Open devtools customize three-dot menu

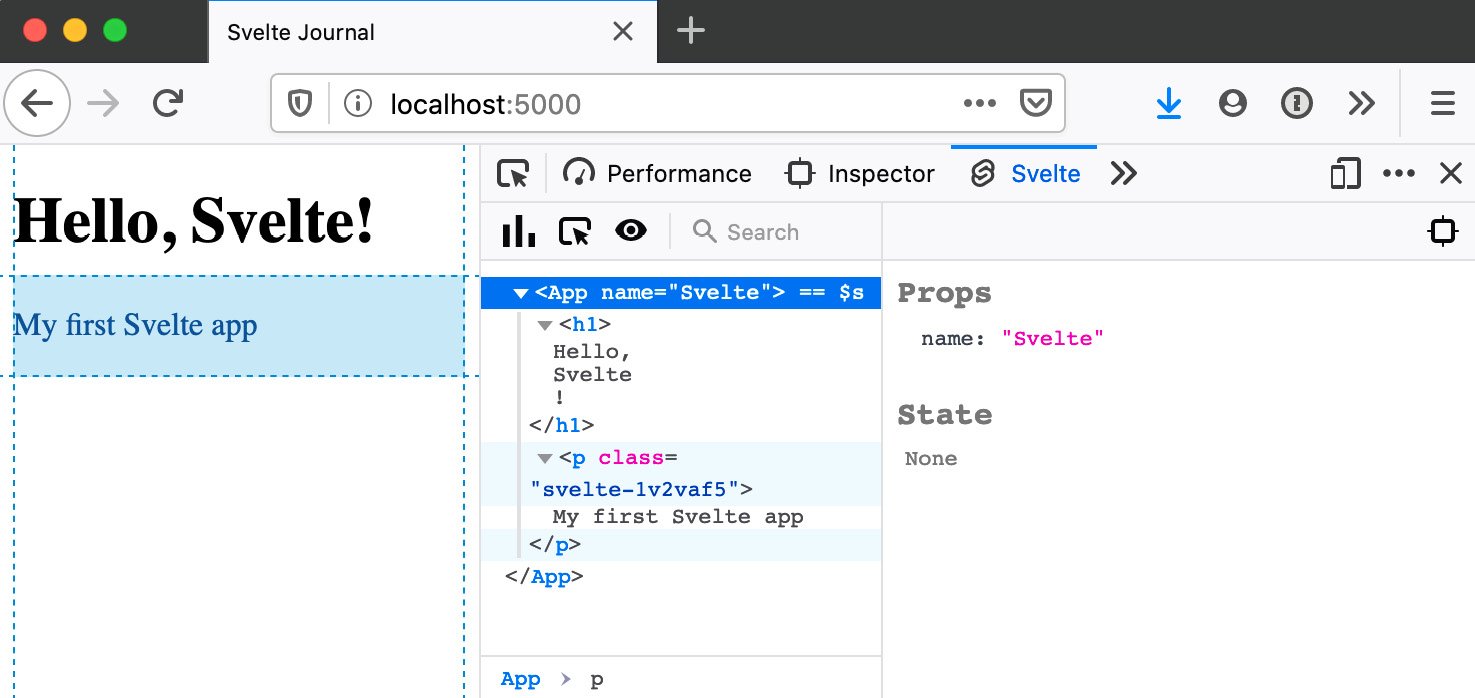tap(1399, 174)
